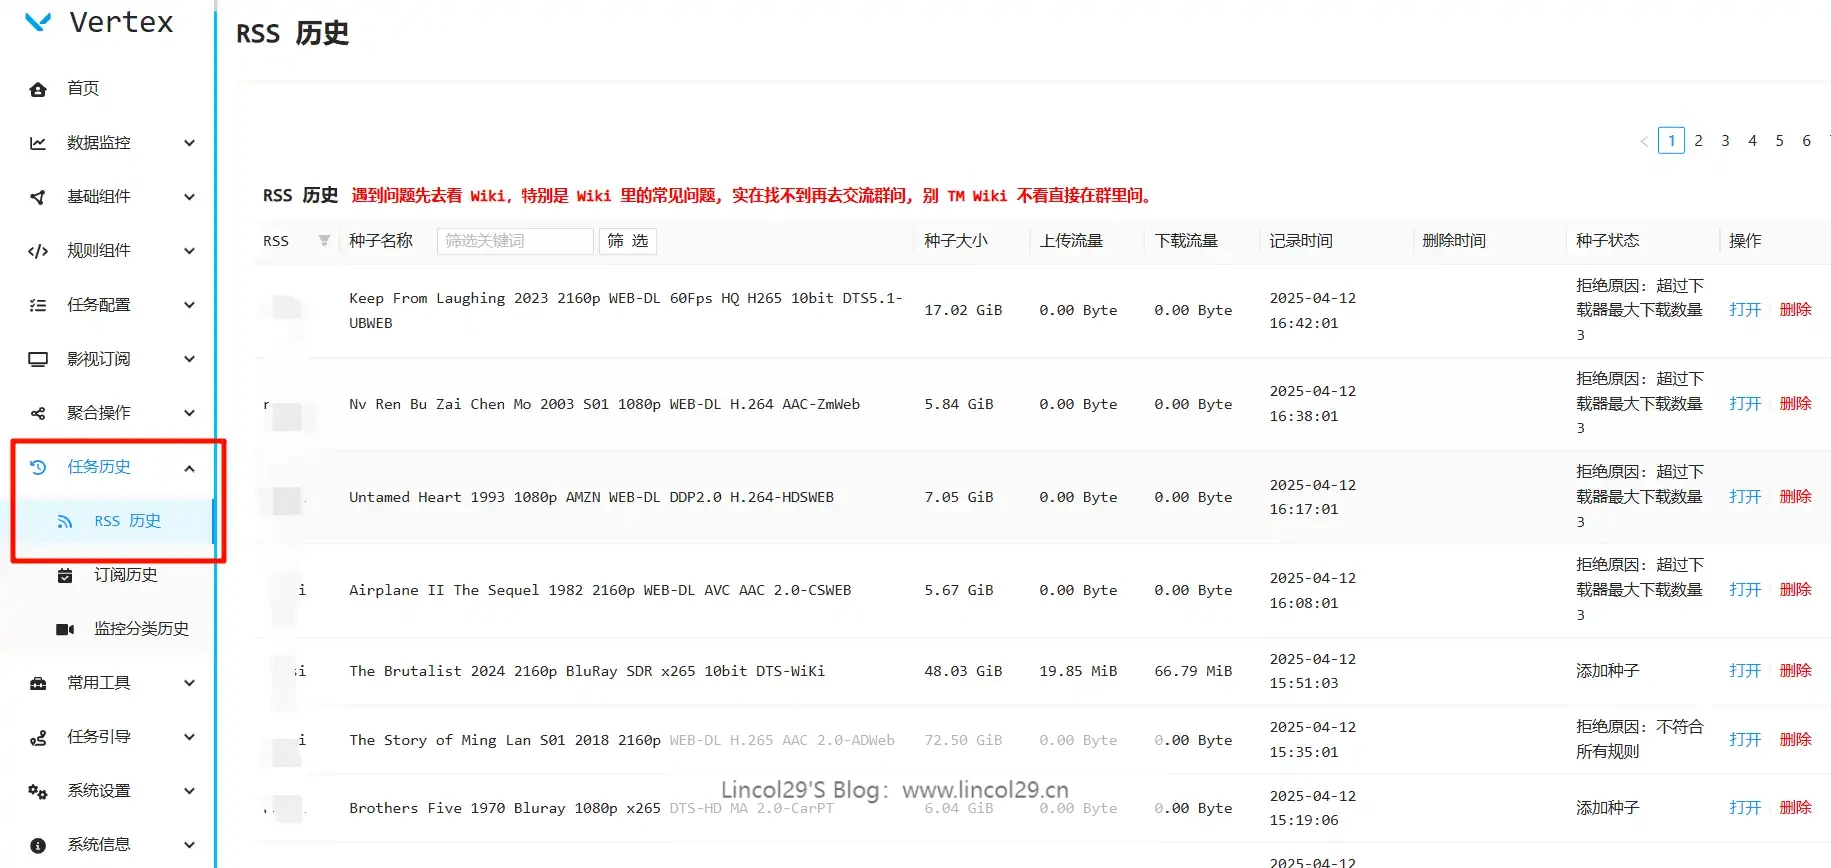Open the 订阅历史 menu item

(125, 575)
